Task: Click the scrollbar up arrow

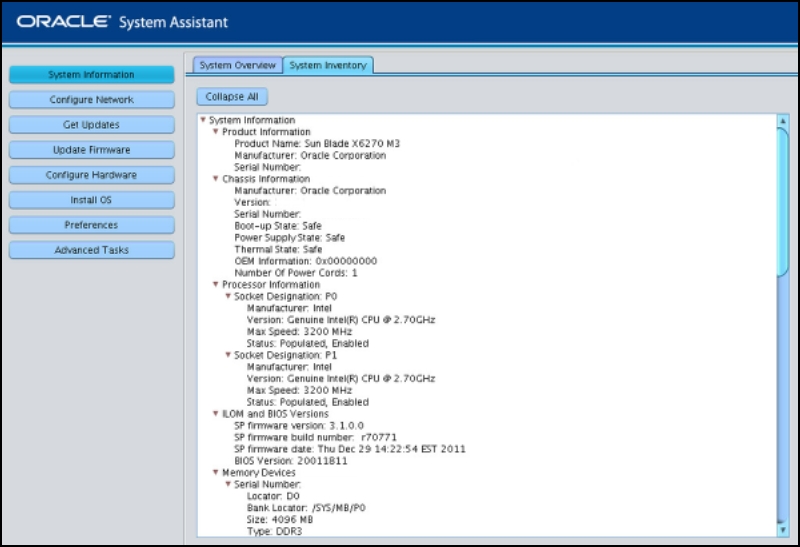Action: point(783,121)
